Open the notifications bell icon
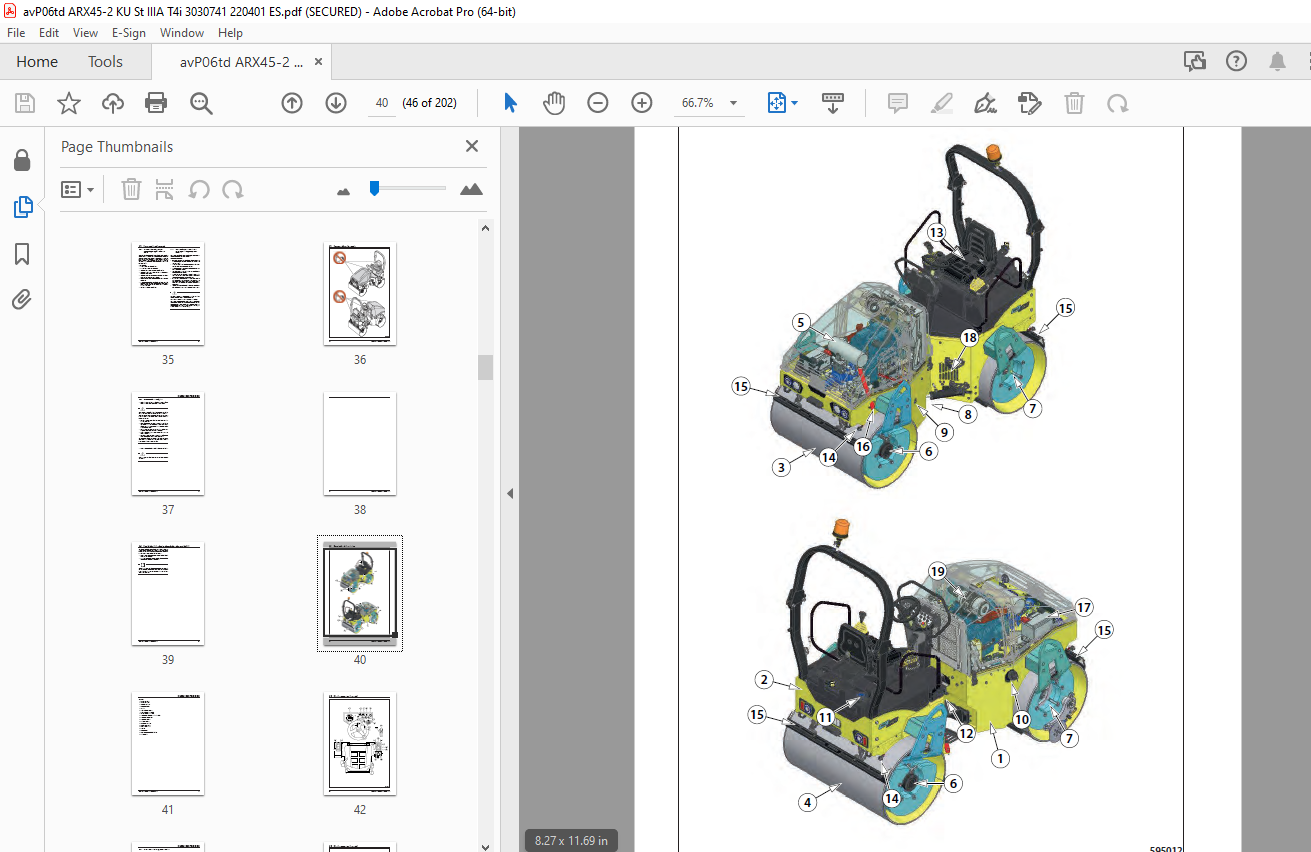Screen dimensions: 1311x852 (x=1278, y=61)
